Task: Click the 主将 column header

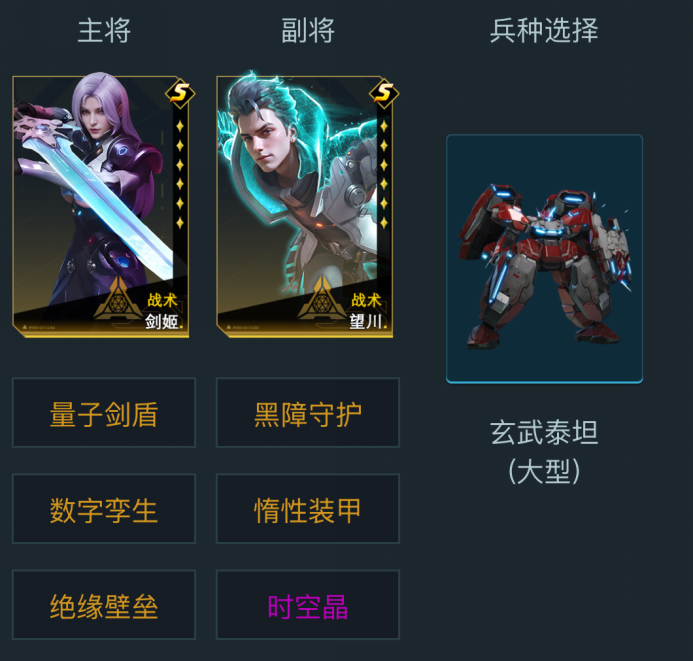Action: [x=104, y=30]
